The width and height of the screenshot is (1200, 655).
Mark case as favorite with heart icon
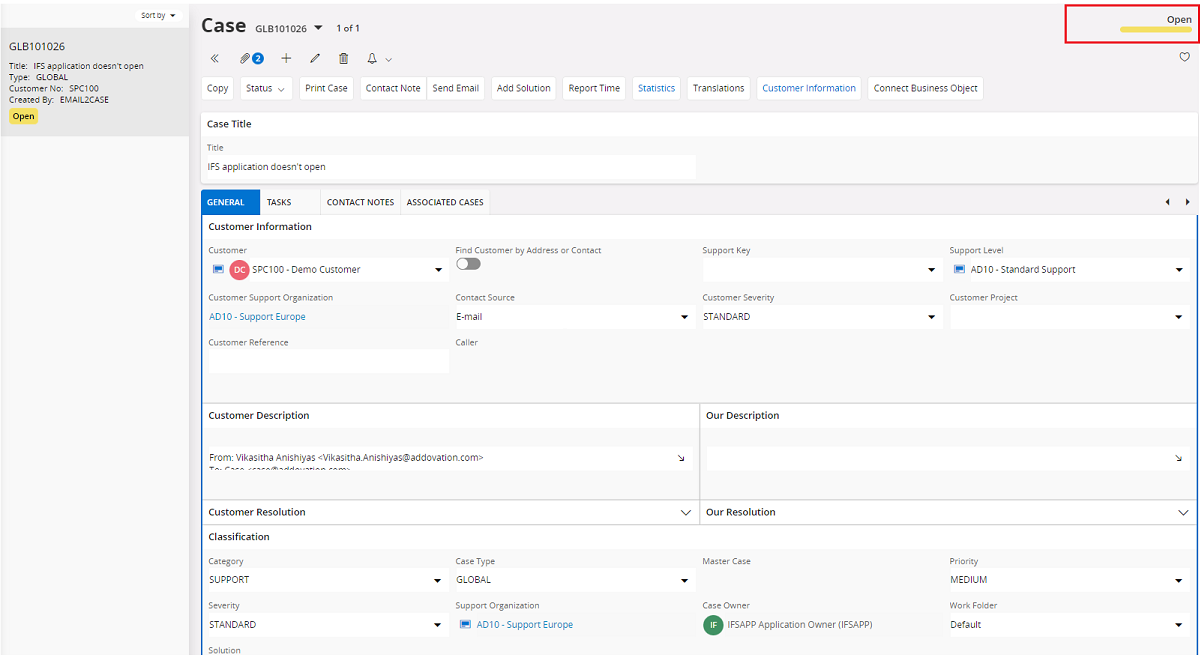tap(1185, 58)
